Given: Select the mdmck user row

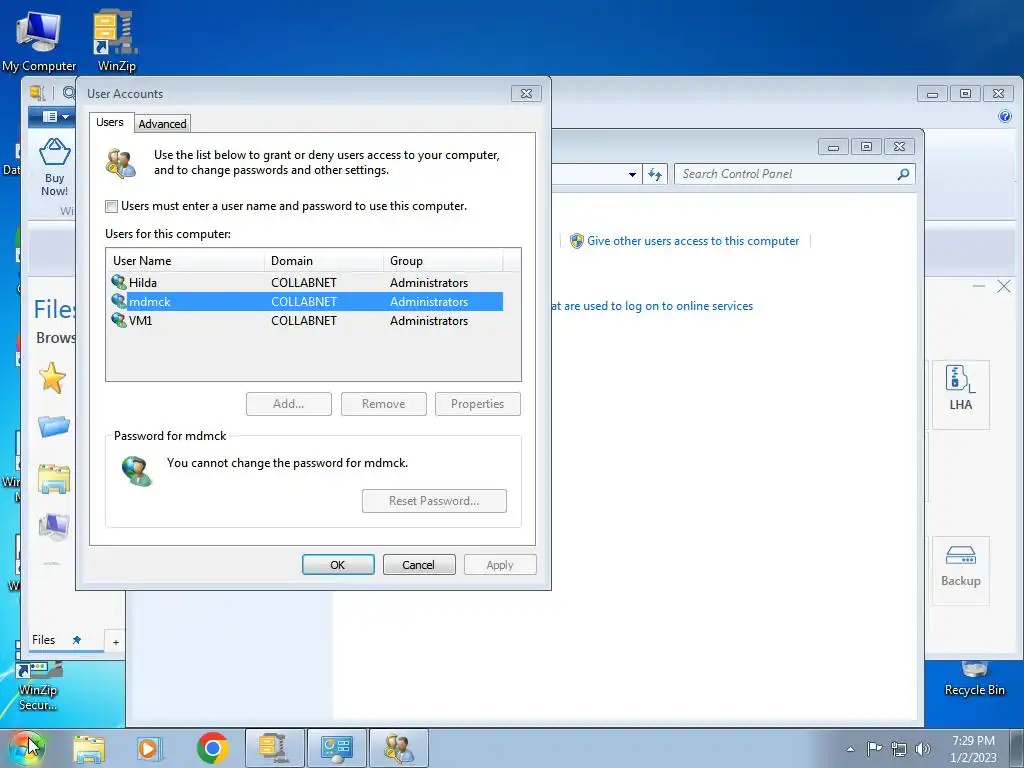Looking at the screenshot, I should [304, 302].
